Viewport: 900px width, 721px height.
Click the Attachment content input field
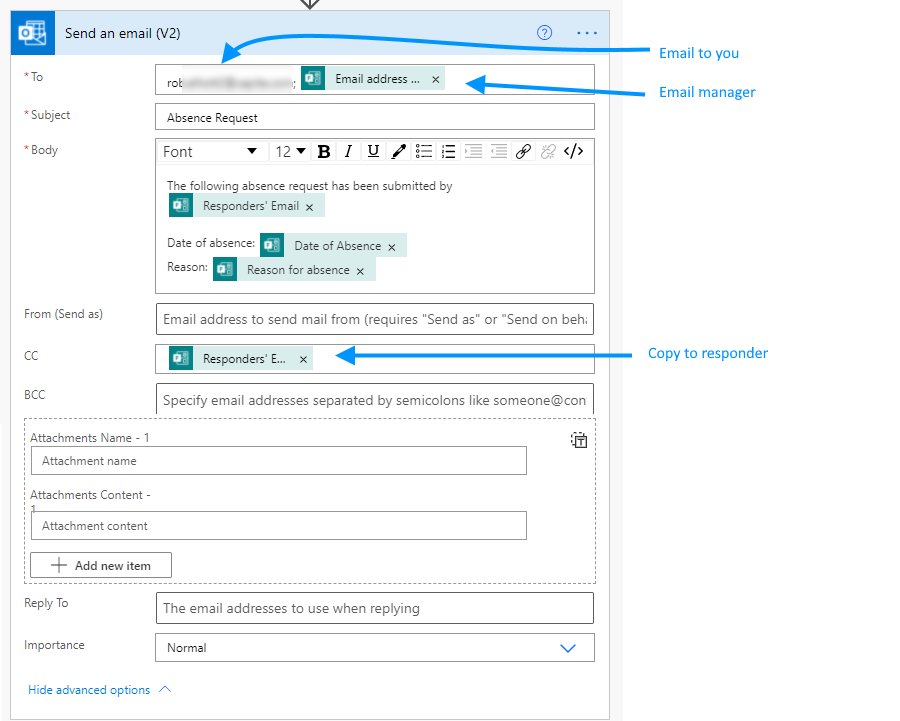pos(279,526)
